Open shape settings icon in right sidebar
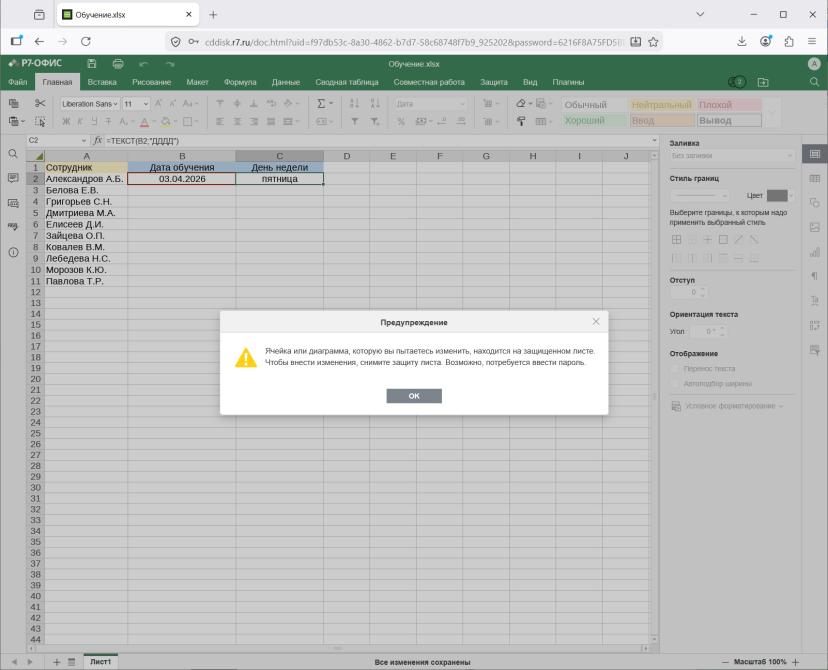Image resolution: width=828 pixels, height=670 pixels. tap(815, 203)
